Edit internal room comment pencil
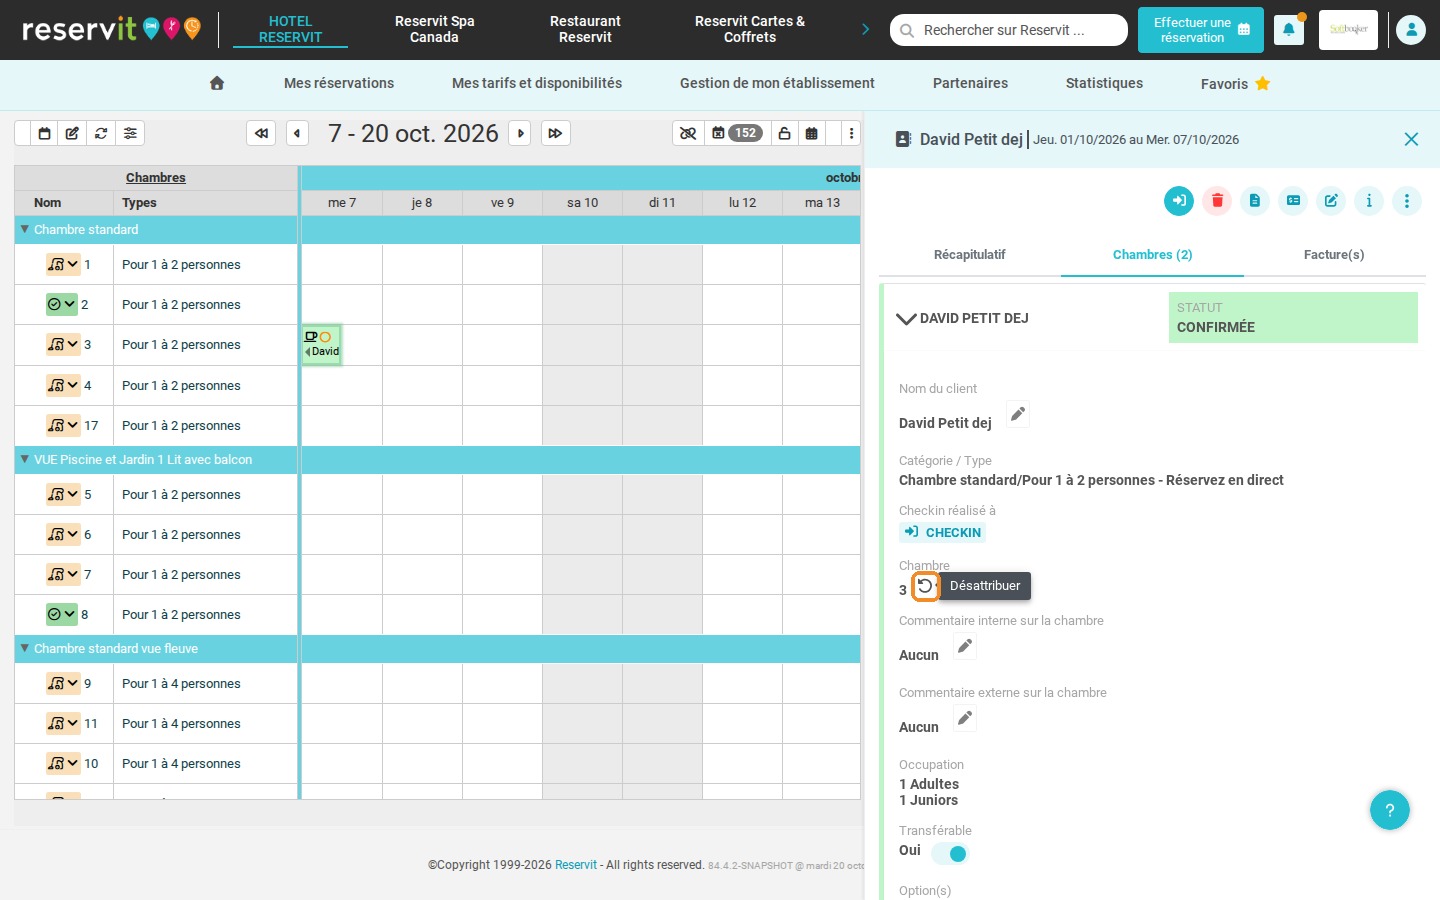 pyautogui.click(x=964, y=646)
